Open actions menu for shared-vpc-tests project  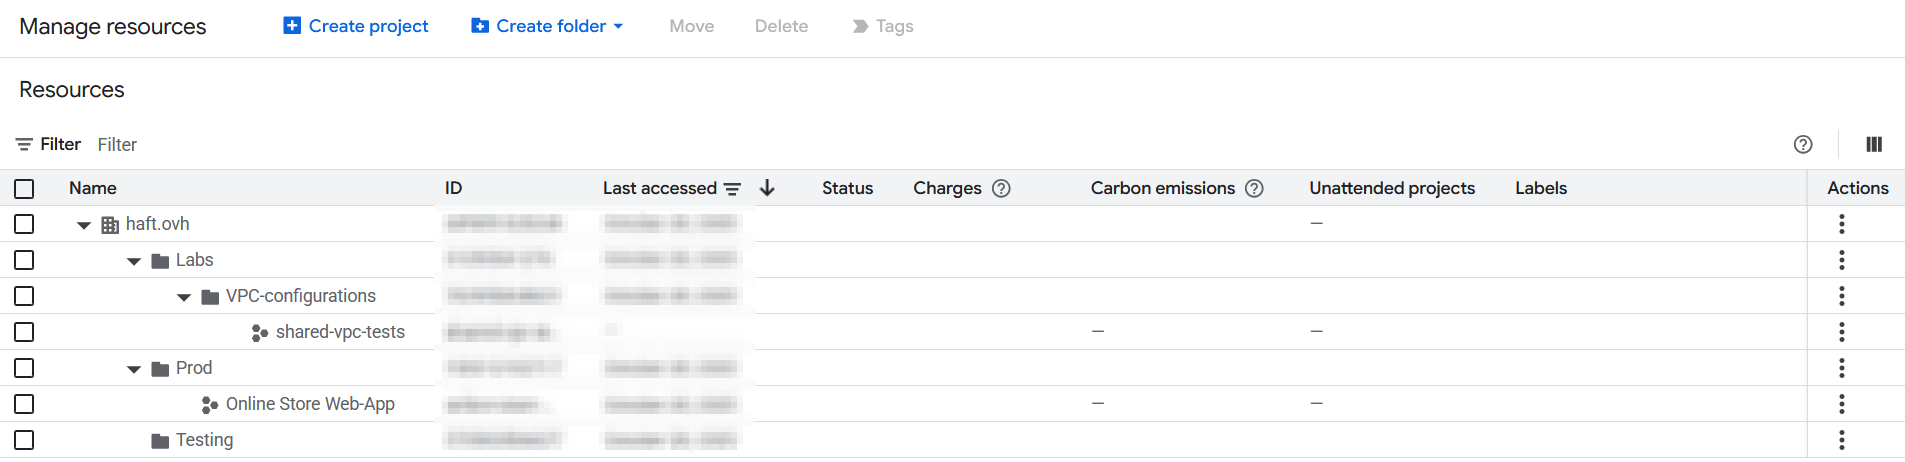(x=1841, y=332)
